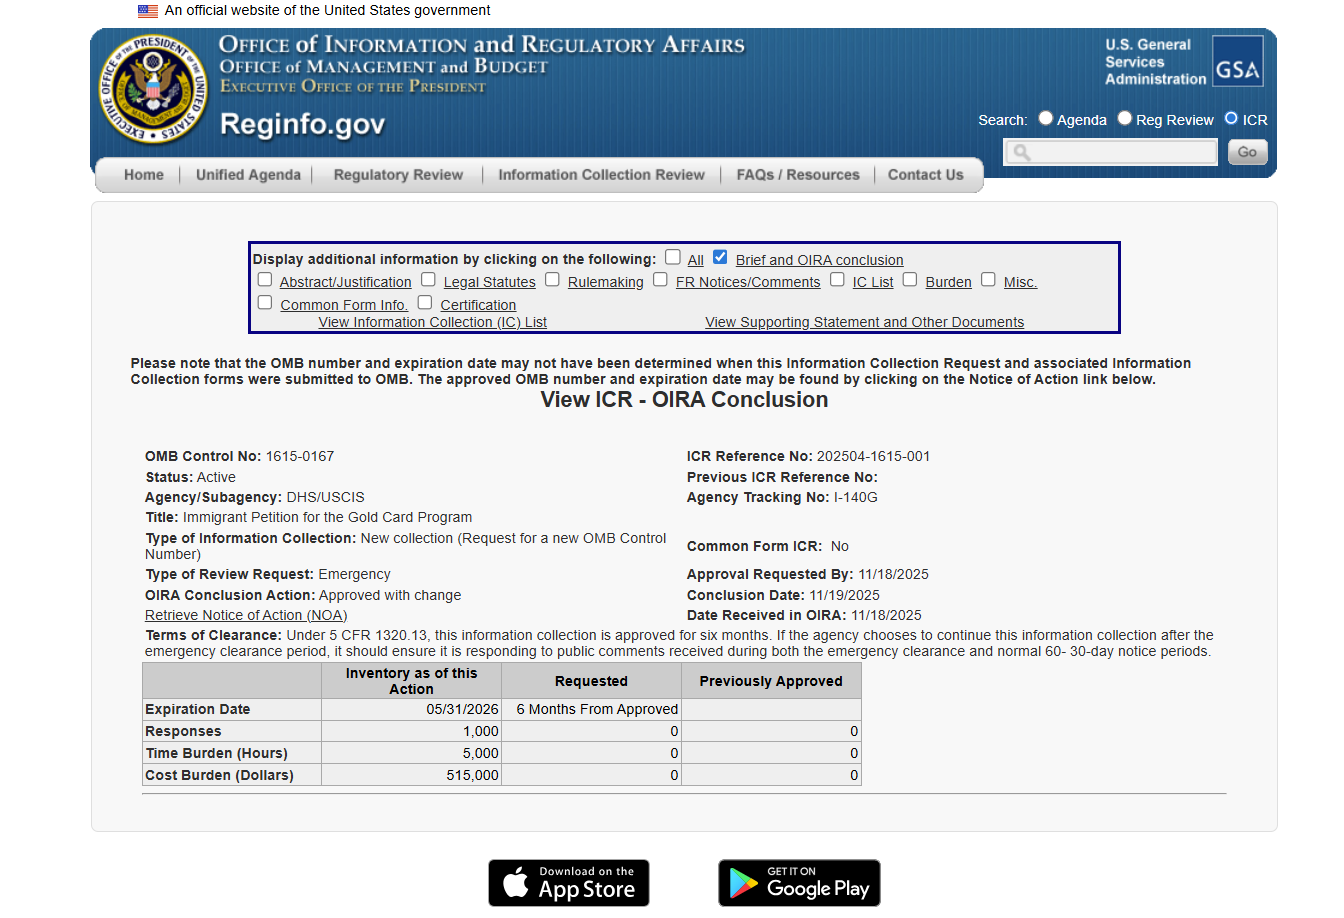The width and height of the screenshot is (1344, 918).
Task: Open Information Collection Review menu
Action: [601, 175]
